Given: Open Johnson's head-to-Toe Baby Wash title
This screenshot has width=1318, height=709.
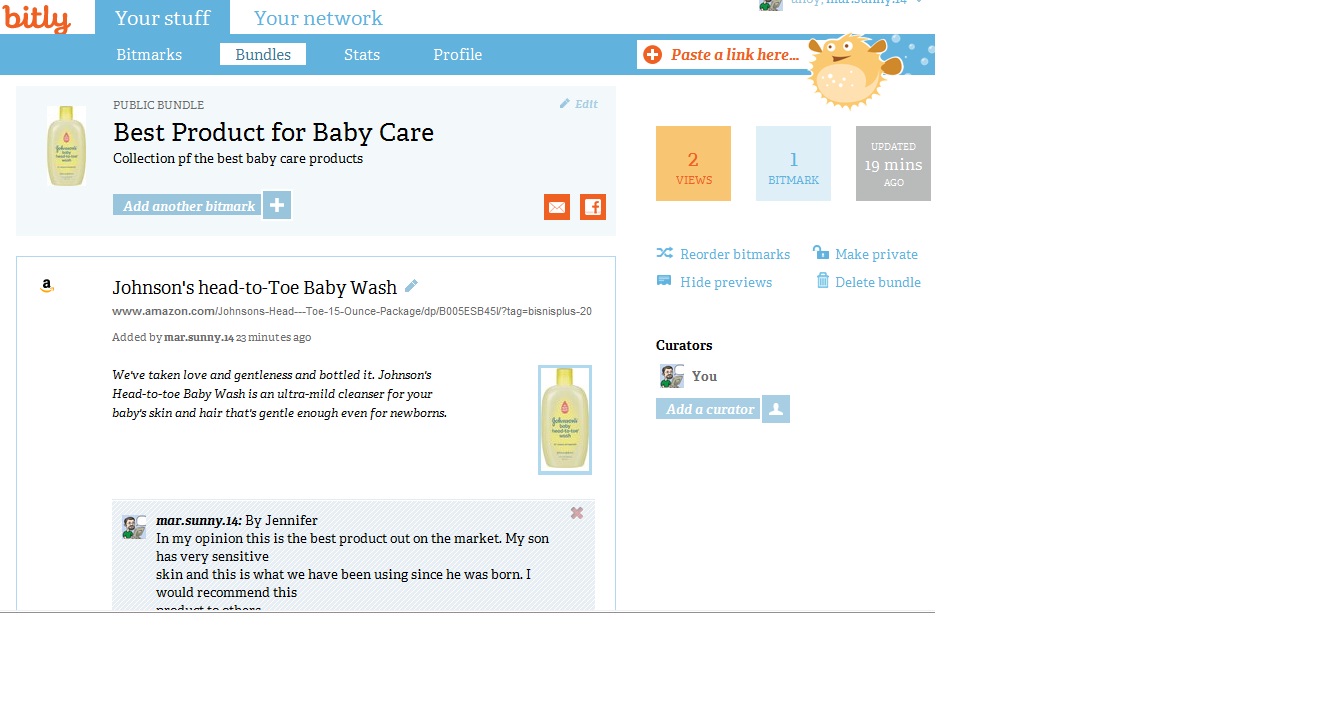Looking at the screenshot, I should point(254,288).
